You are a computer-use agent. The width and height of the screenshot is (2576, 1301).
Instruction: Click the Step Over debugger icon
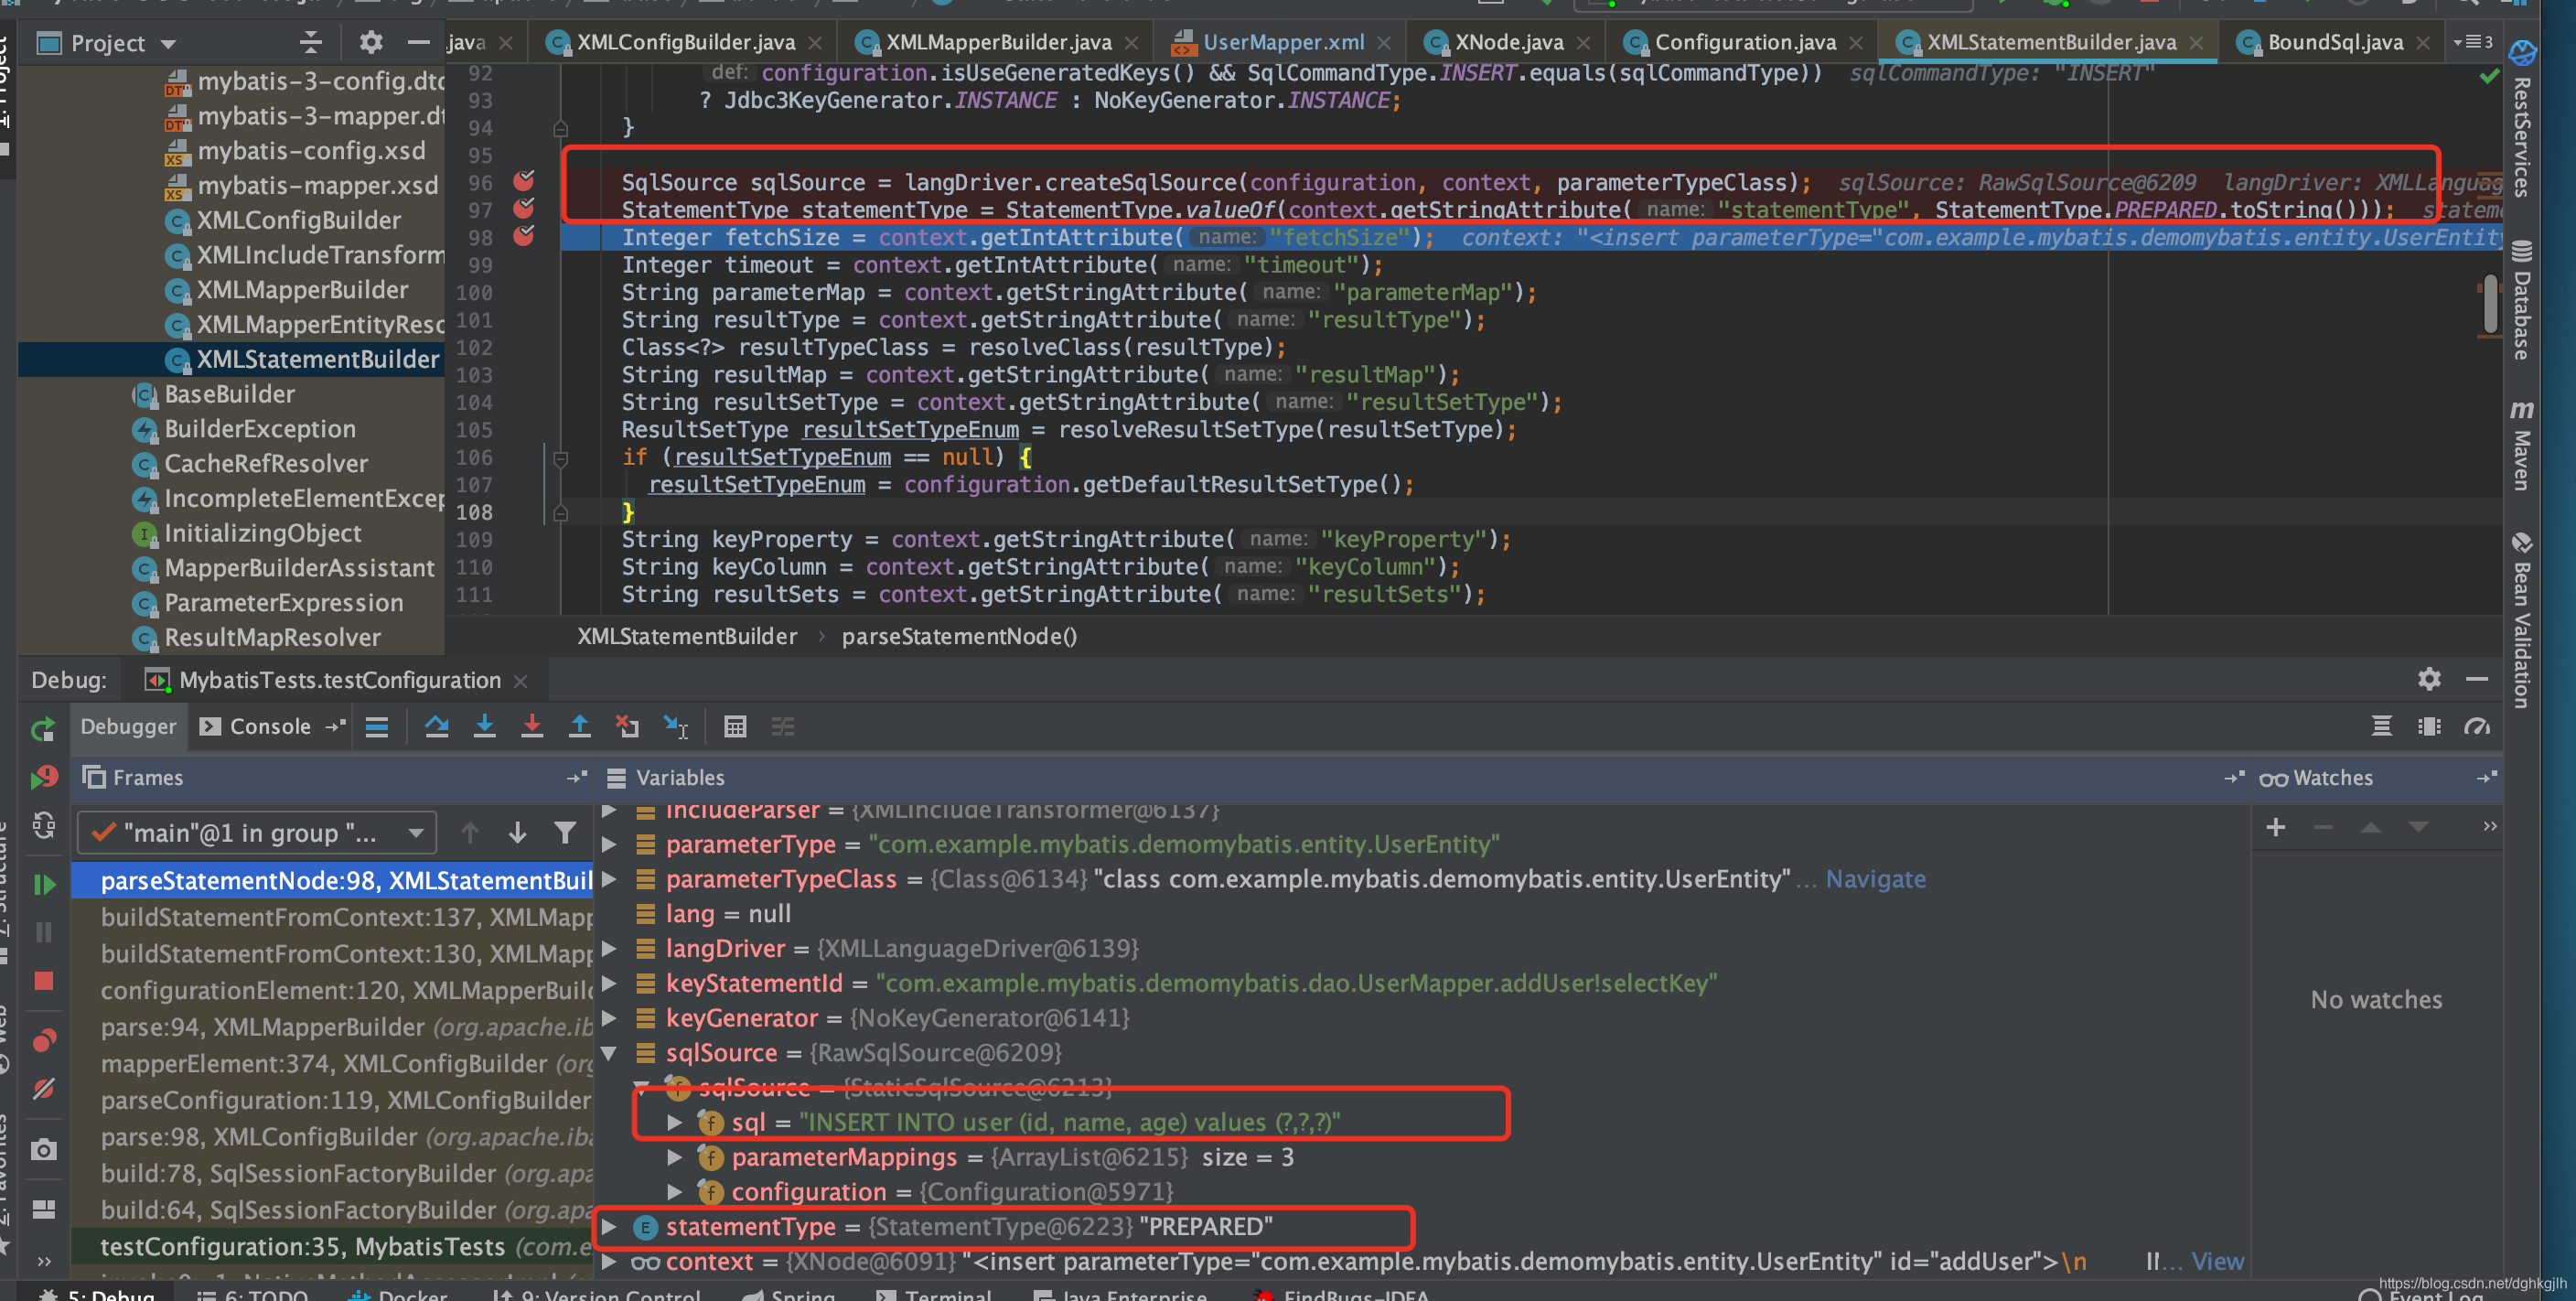point(436,727)
